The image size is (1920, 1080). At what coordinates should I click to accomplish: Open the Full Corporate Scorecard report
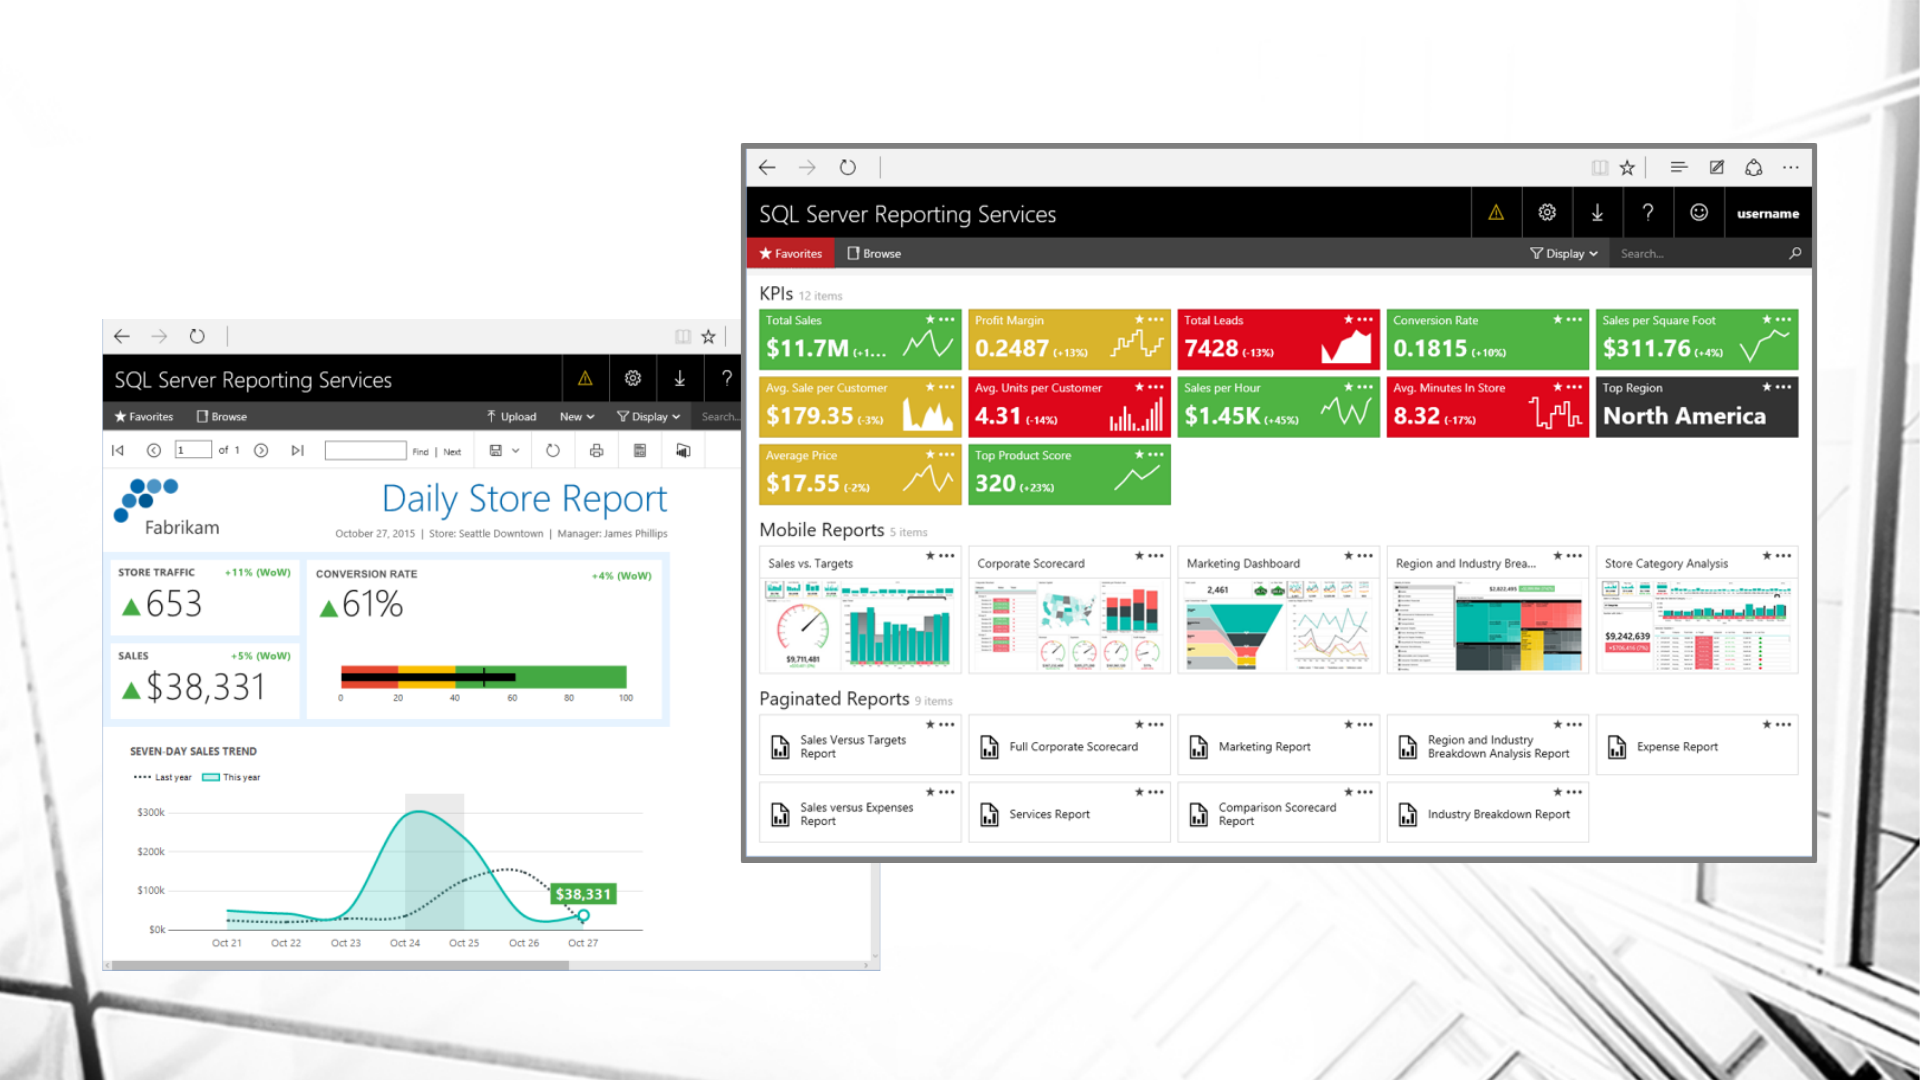pyautogui.click(x=1072, y=747)
